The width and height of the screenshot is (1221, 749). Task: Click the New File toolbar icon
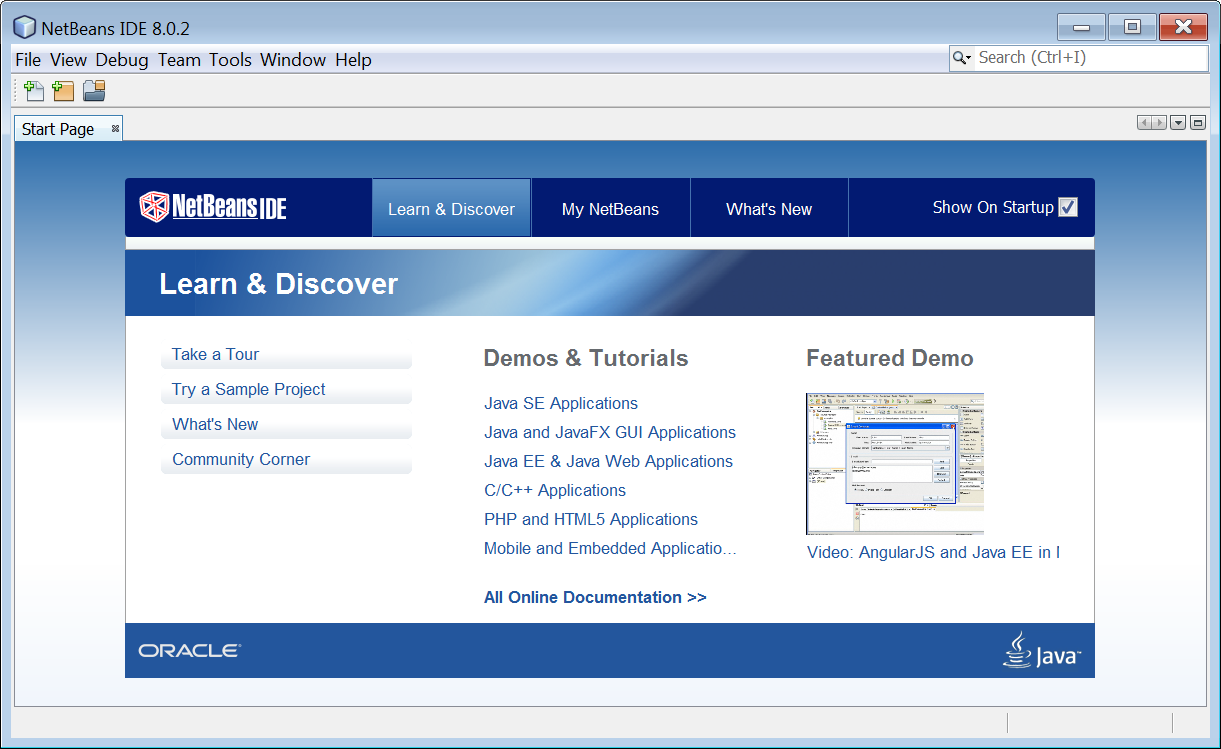pos(34,91)
